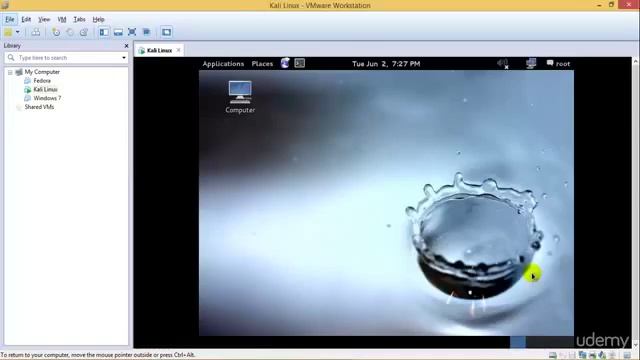Select the Fedora virtual machine
Viewport: 640px width, 360px height.
[x=42, y=81]
